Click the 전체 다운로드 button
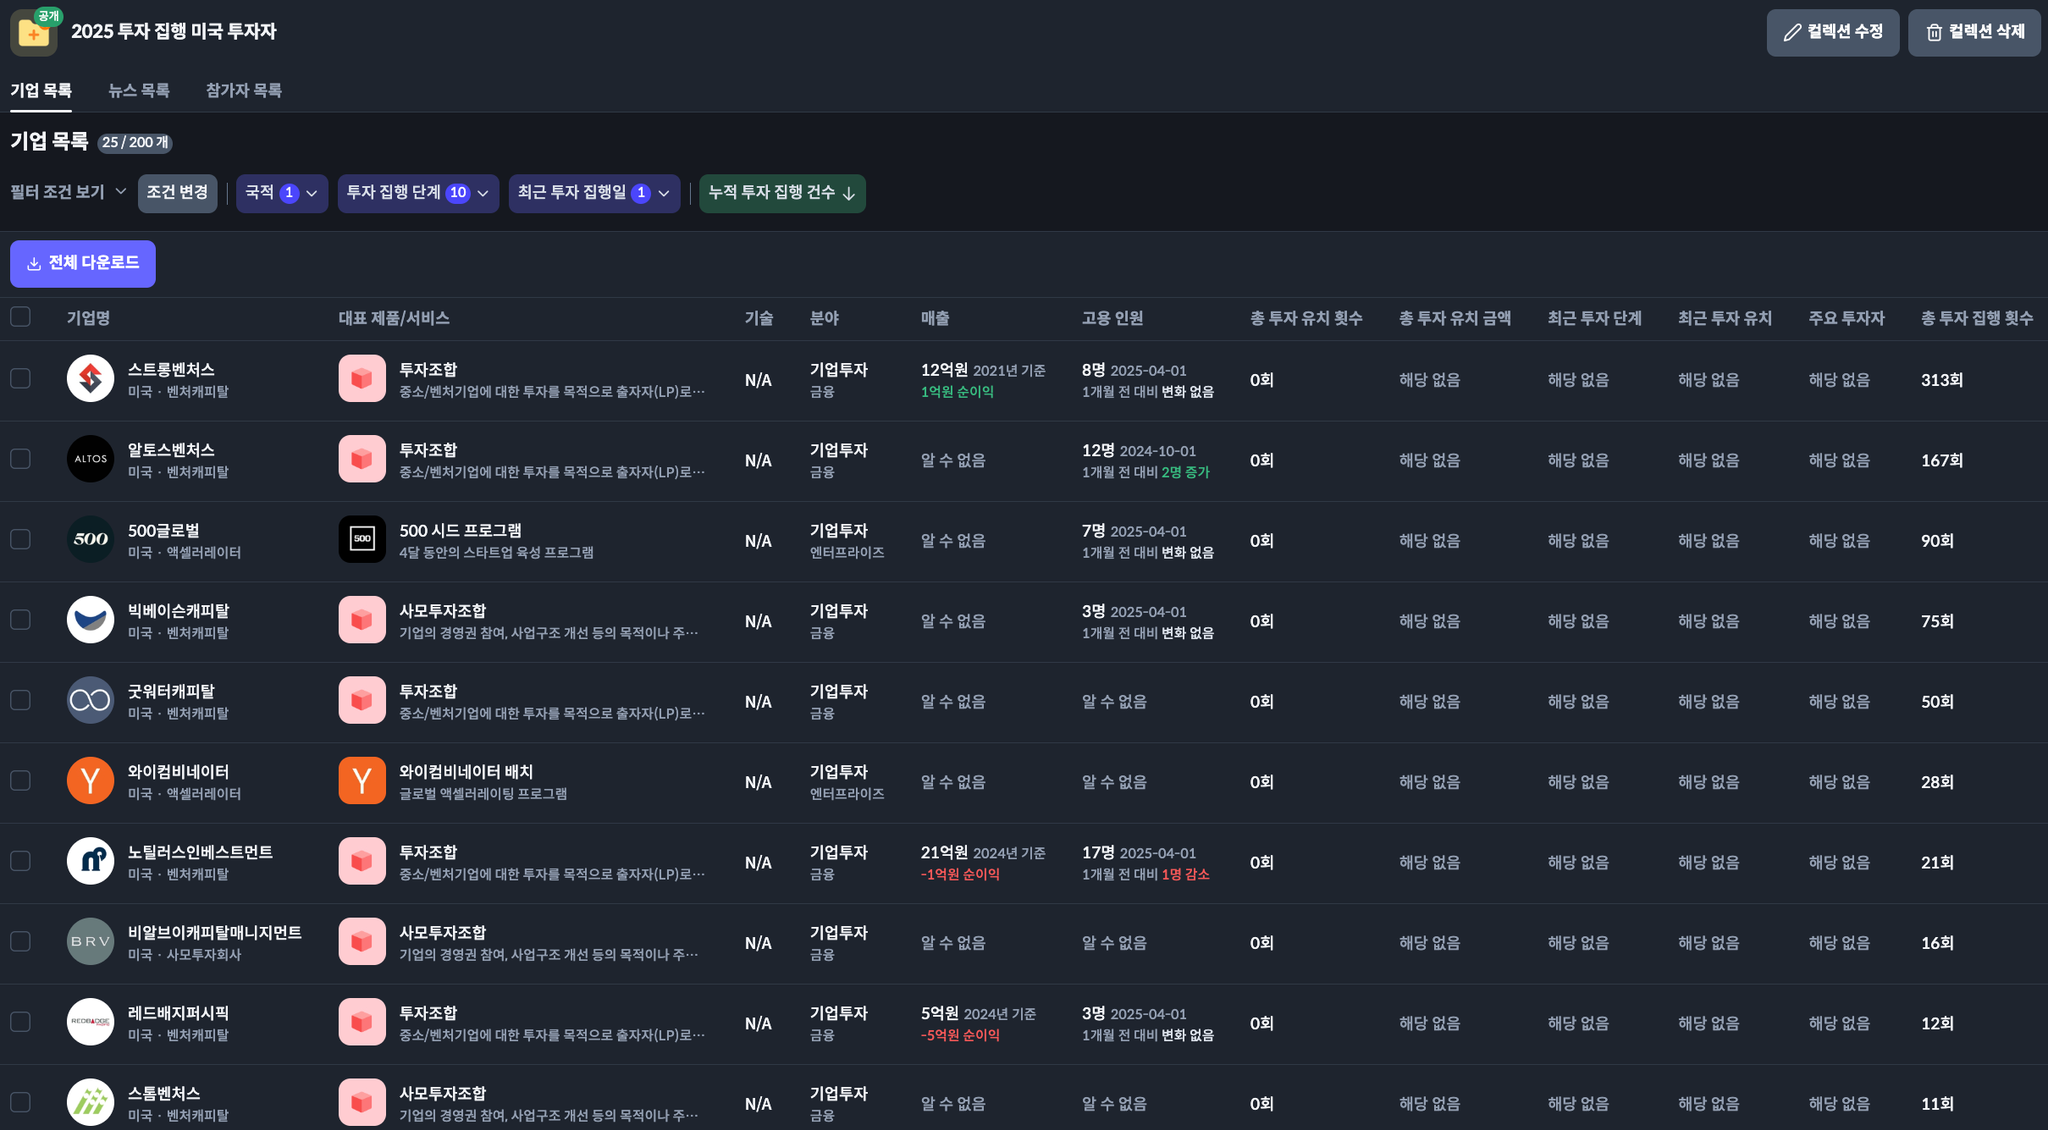This screenshot has height=1130, width=2048. [83, 263]
